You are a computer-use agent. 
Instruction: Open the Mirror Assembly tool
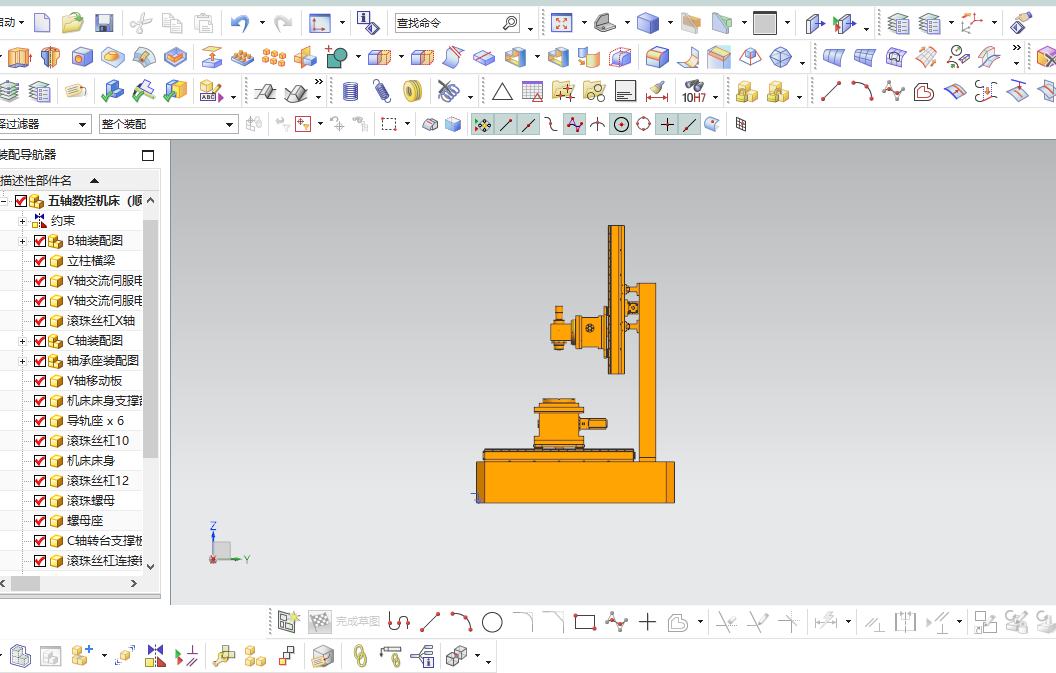155,655
